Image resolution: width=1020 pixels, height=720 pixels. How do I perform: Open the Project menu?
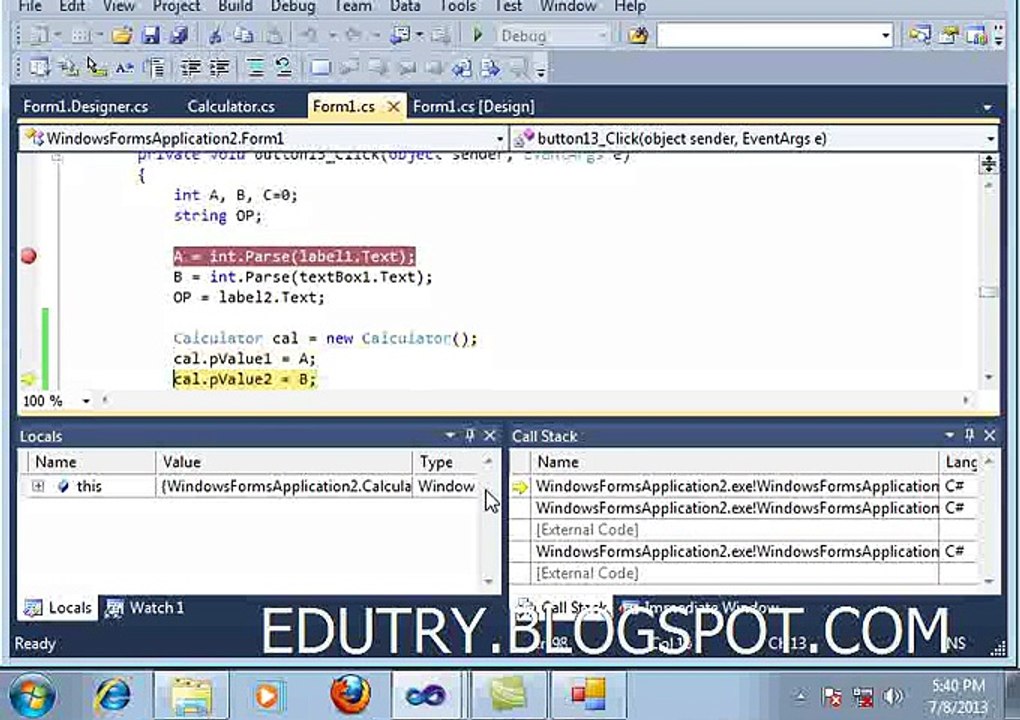(176, 7)
